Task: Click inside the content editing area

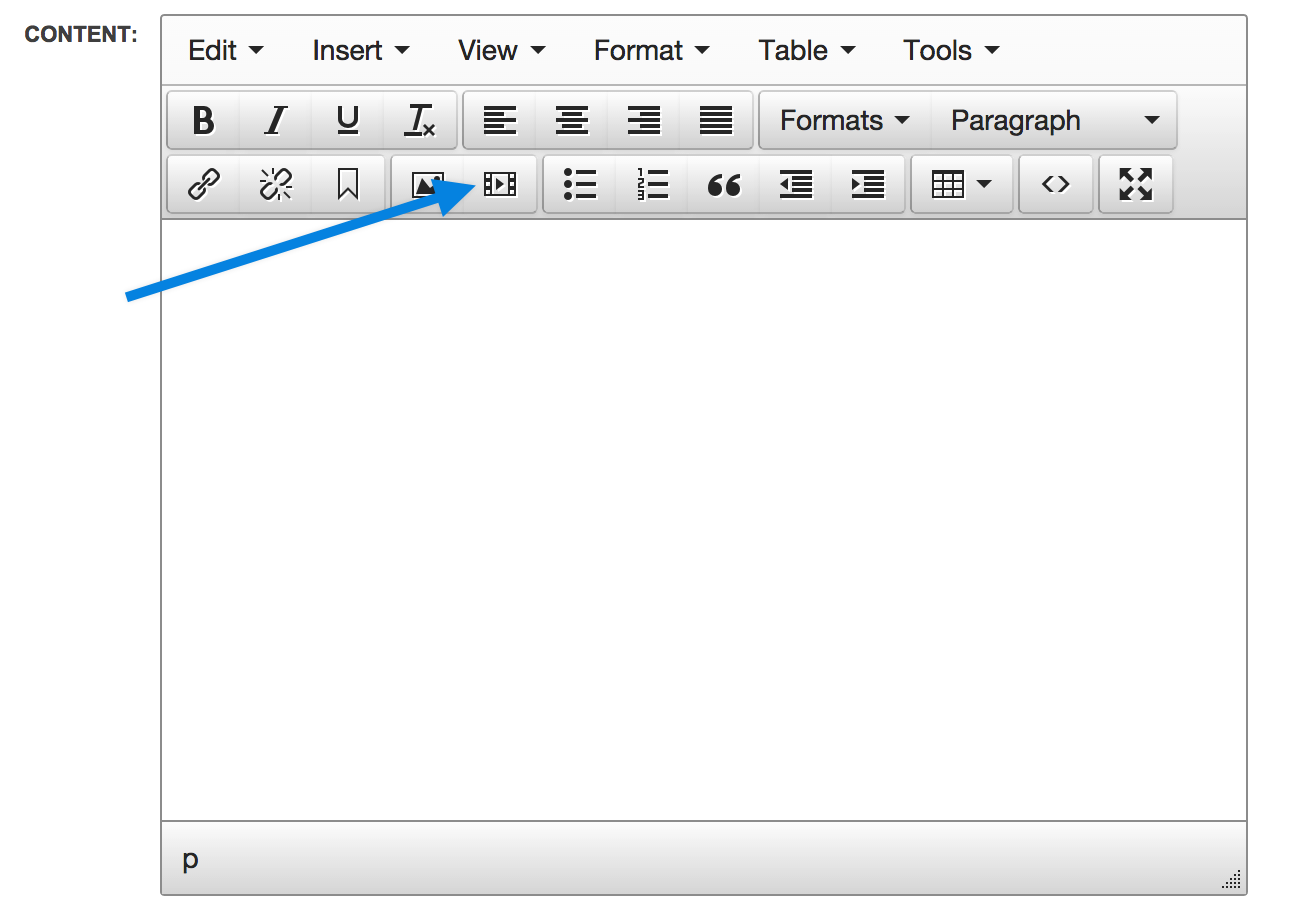Action: [x=704, y=520]
